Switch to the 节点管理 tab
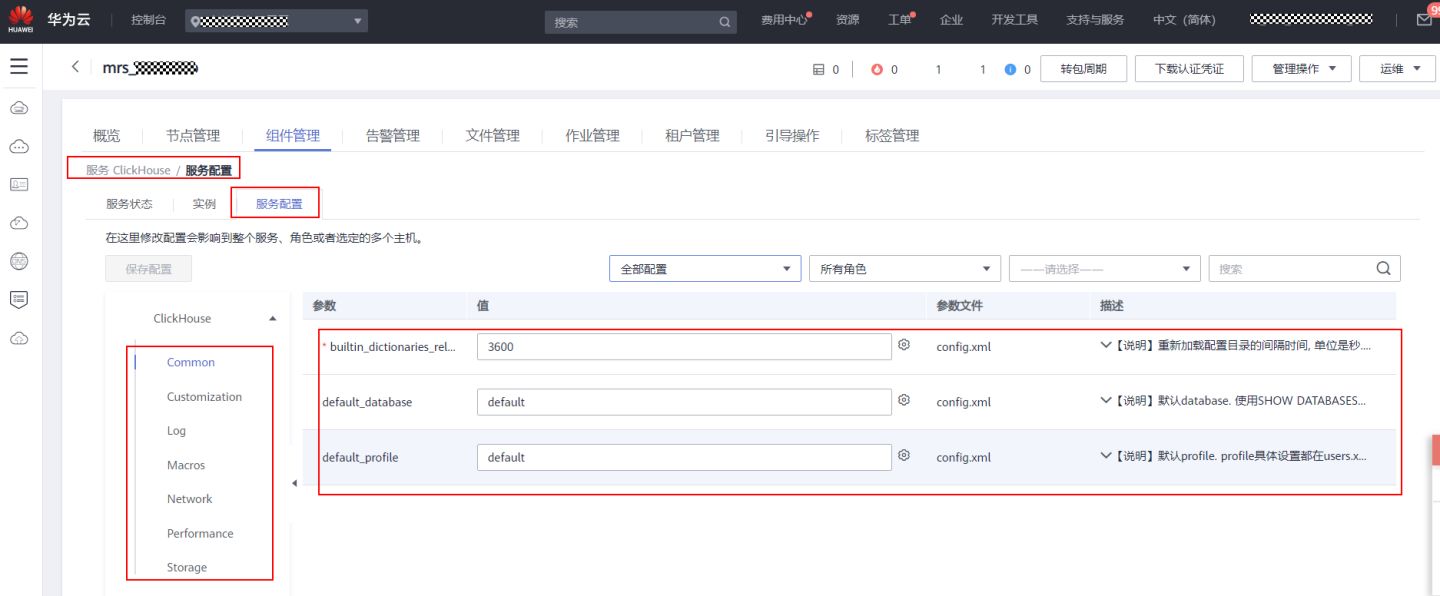The width and height of the screenshot is (1440, 596). click(x=193, y=135)
